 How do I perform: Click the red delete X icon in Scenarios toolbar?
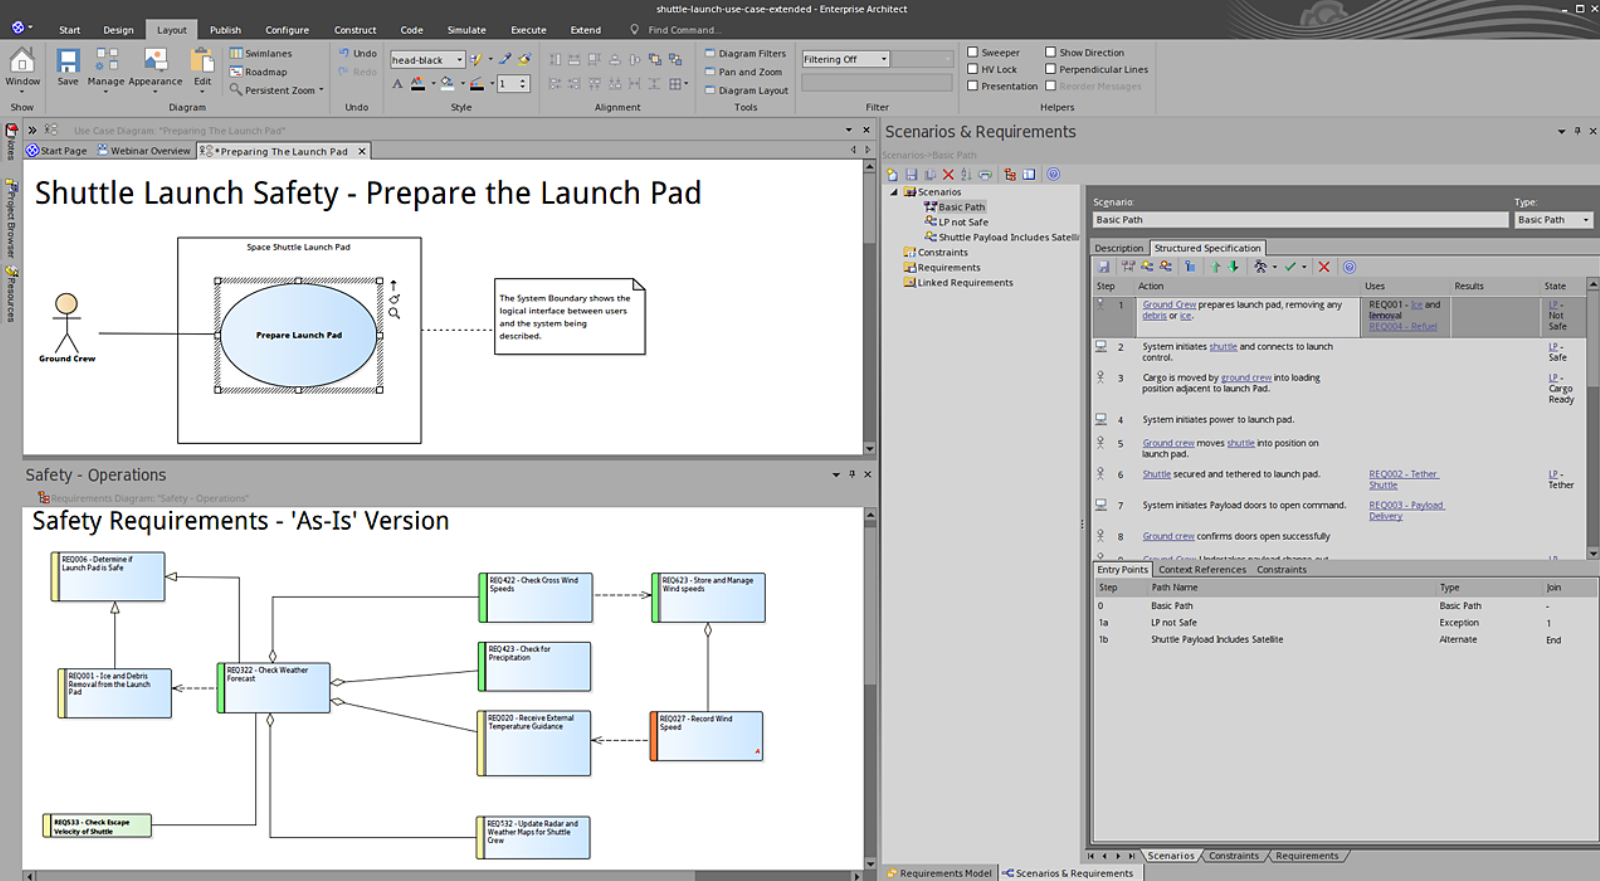[x=948, y=174]
